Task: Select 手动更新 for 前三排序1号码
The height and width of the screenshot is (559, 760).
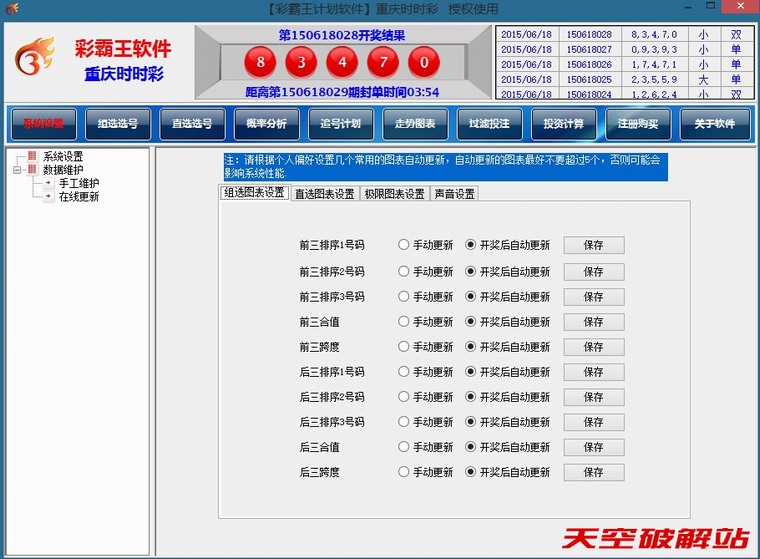Action: click(404, 245)
